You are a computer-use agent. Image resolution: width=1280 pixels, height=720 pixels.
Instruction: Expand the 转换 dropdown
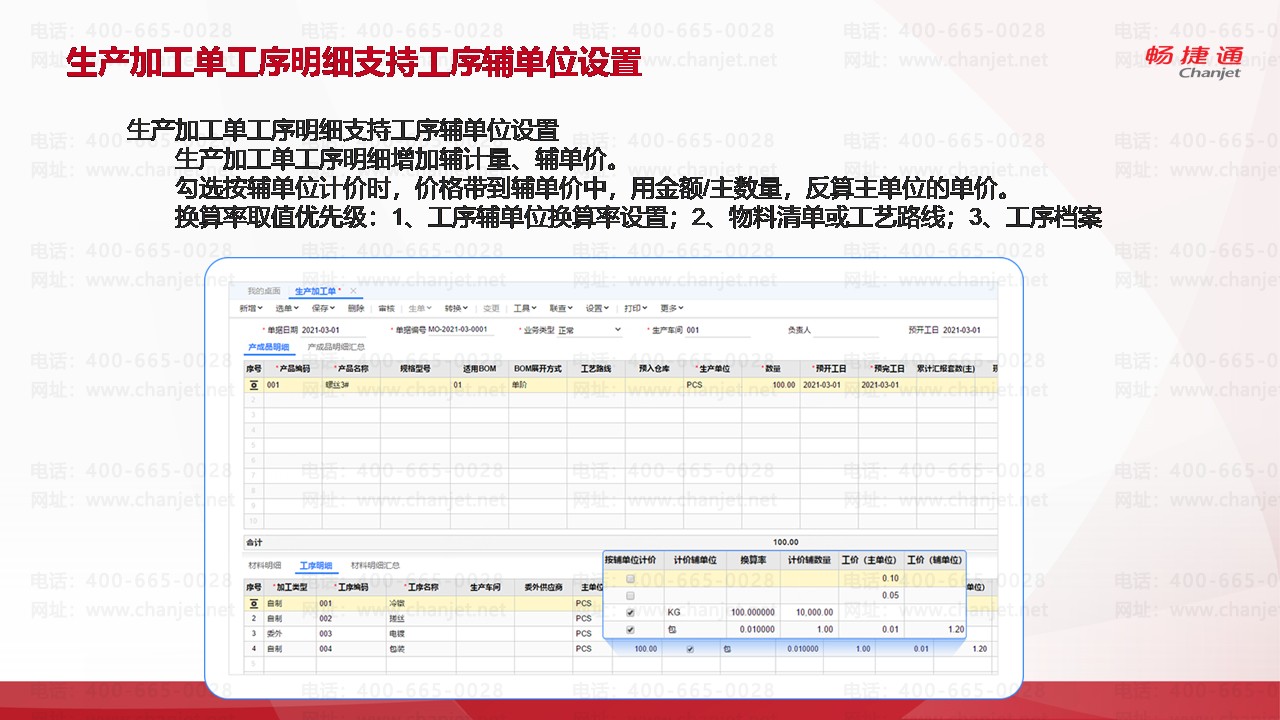pos(456,308)
